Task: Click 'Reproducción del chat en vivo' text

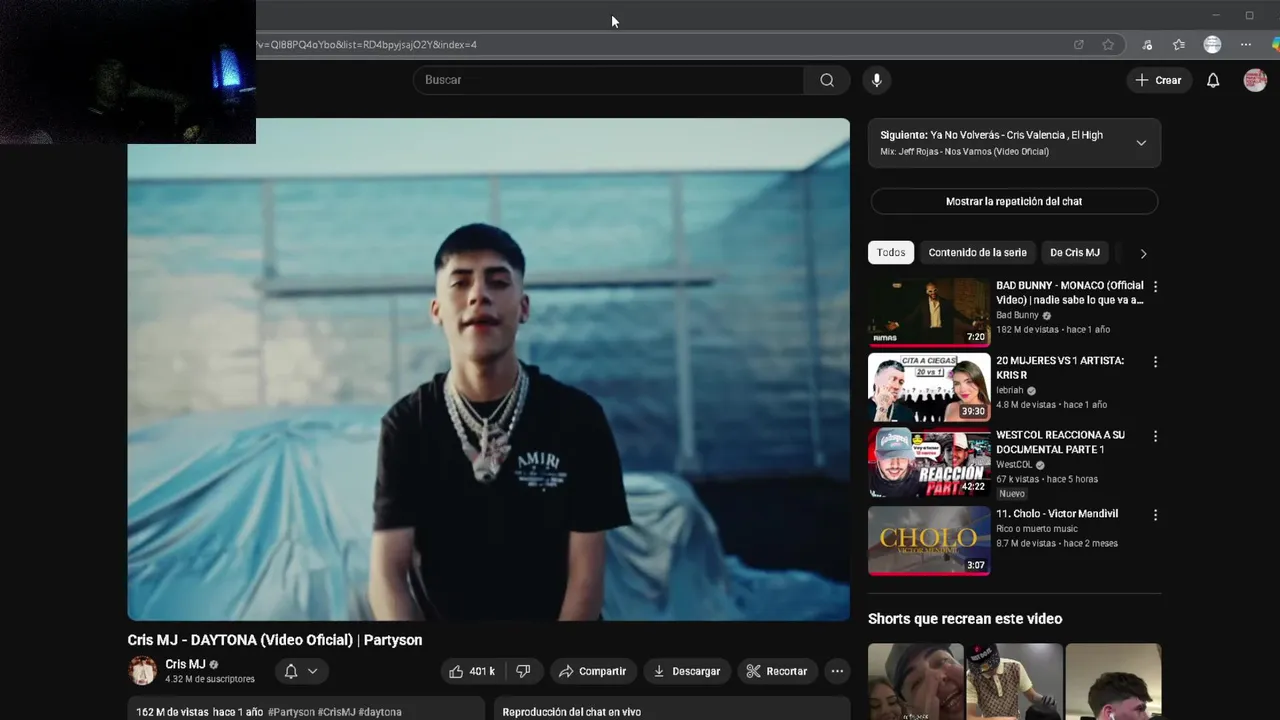Action: 571,712
